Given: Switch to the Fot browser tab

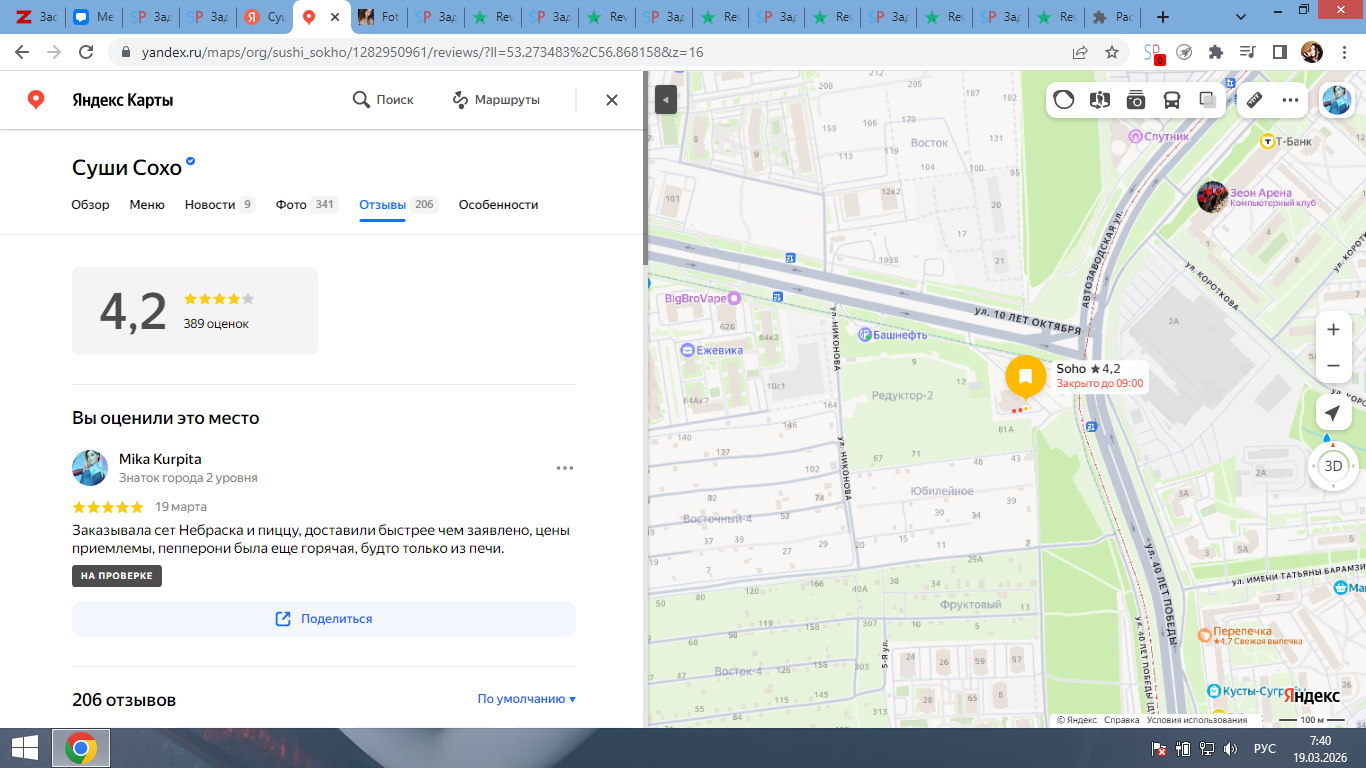Looking at the screenshot, I should pyautogui.click(x=378, y=17).
